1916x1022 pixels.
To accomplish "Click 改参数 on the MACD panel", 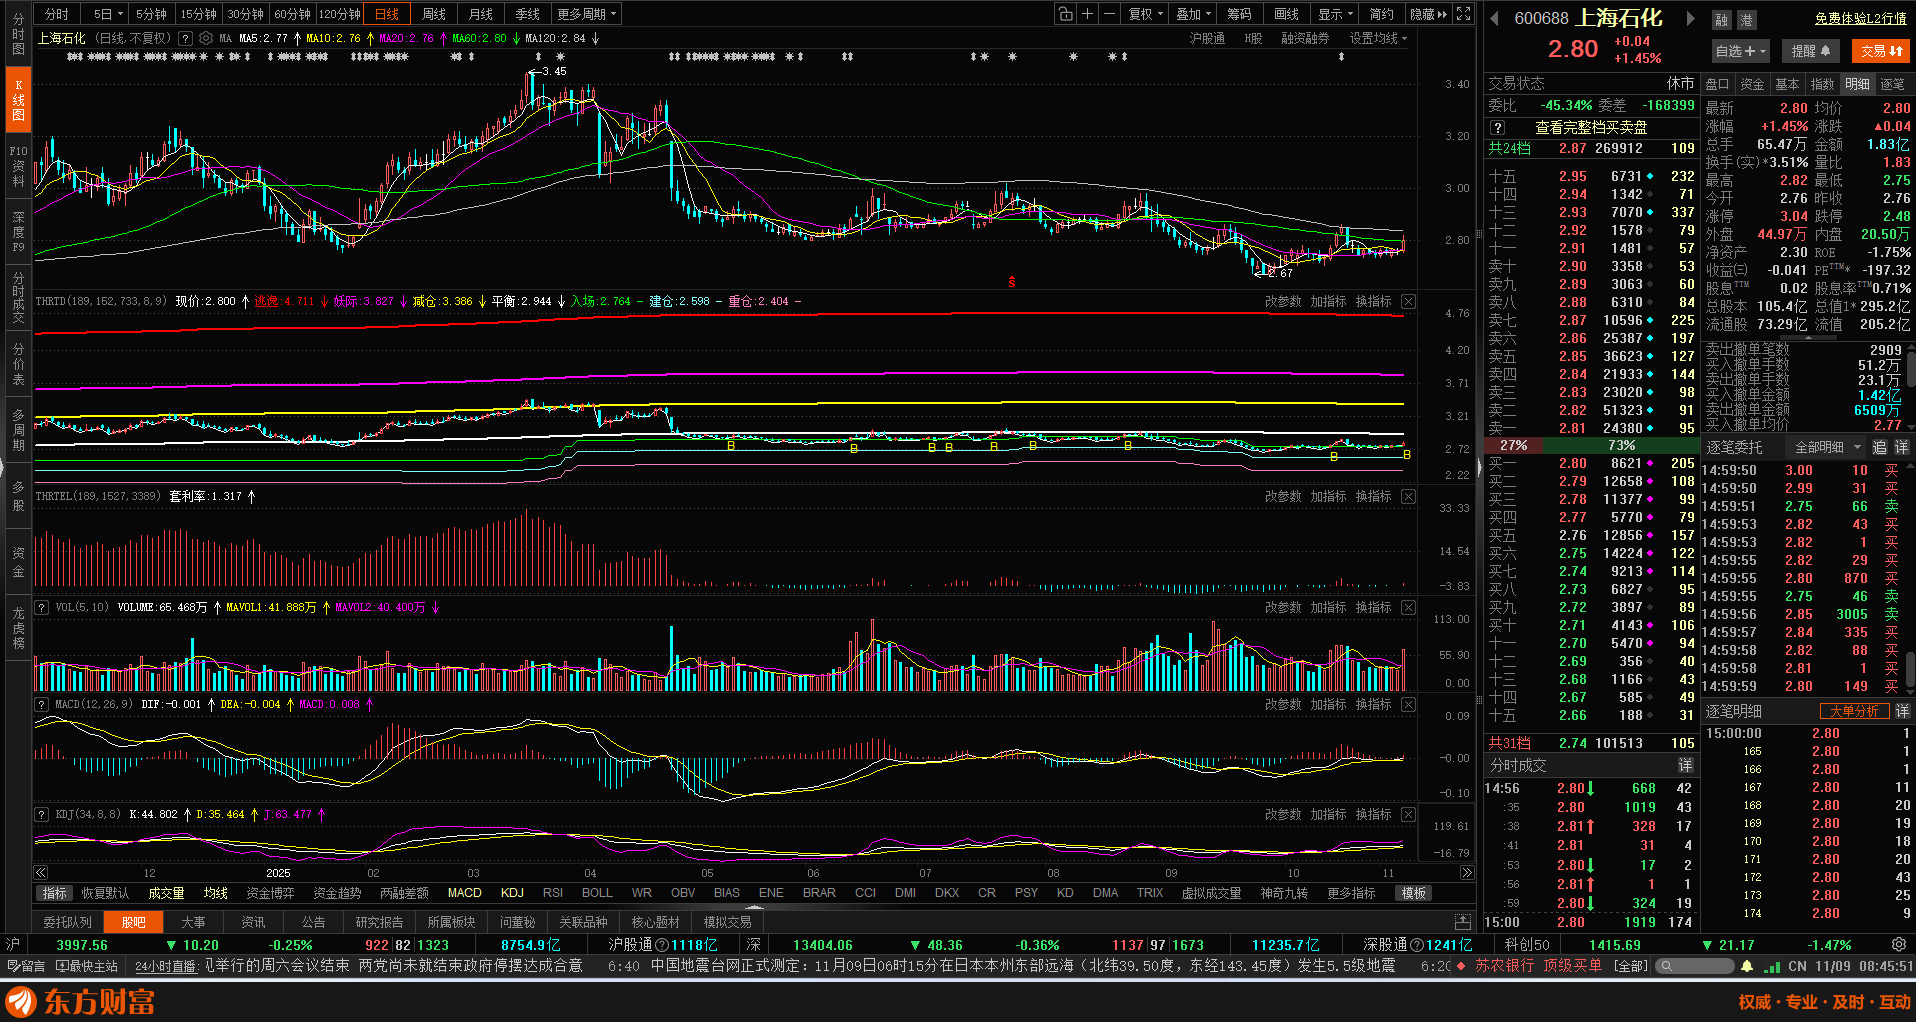I will pyautogui.click(x=1283, y=705).
